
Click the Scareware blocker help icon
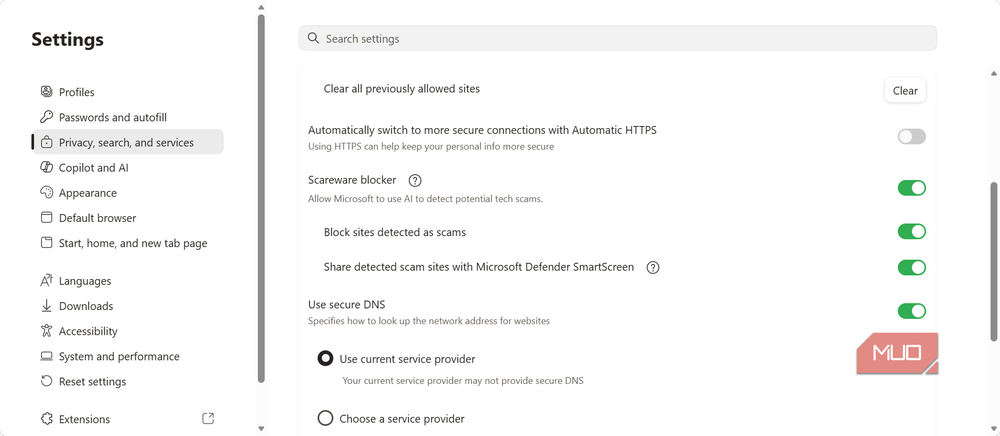[x=415, y=180]
